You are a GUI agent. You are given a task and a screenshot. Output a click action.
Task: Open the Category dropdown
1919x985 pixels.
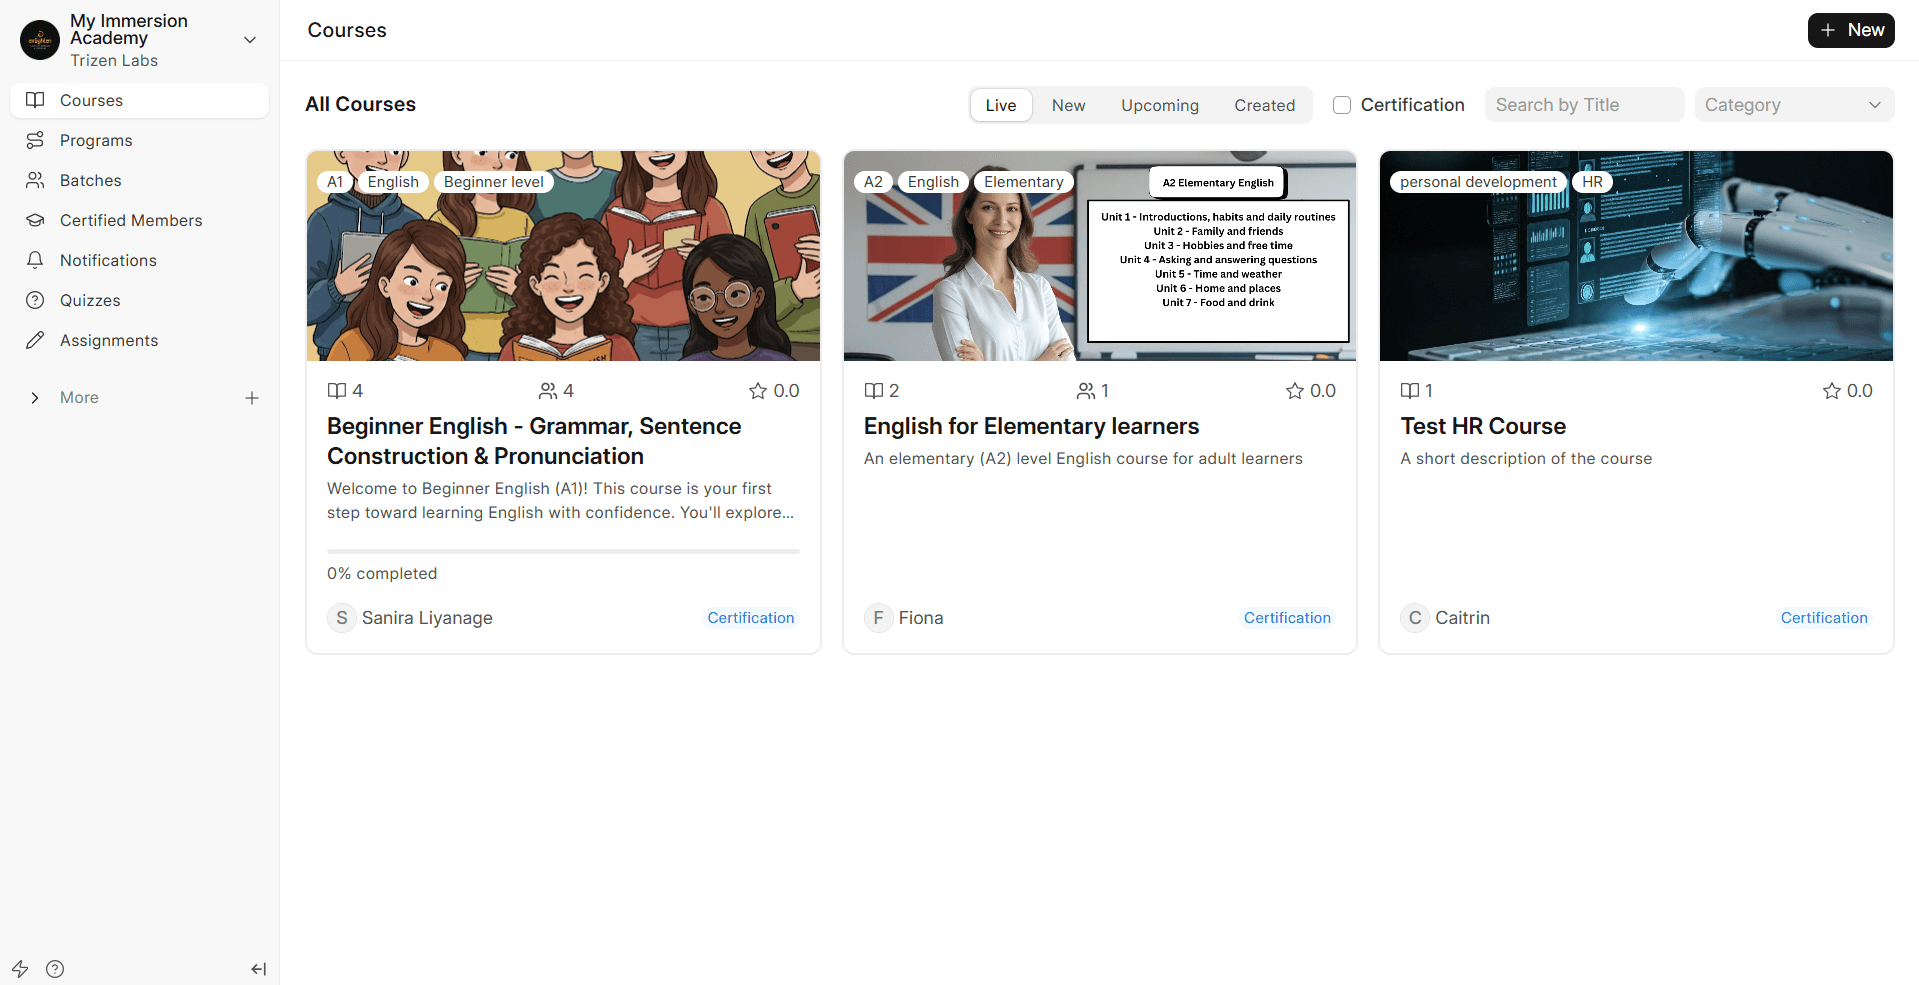click(x=1793, y=105)
